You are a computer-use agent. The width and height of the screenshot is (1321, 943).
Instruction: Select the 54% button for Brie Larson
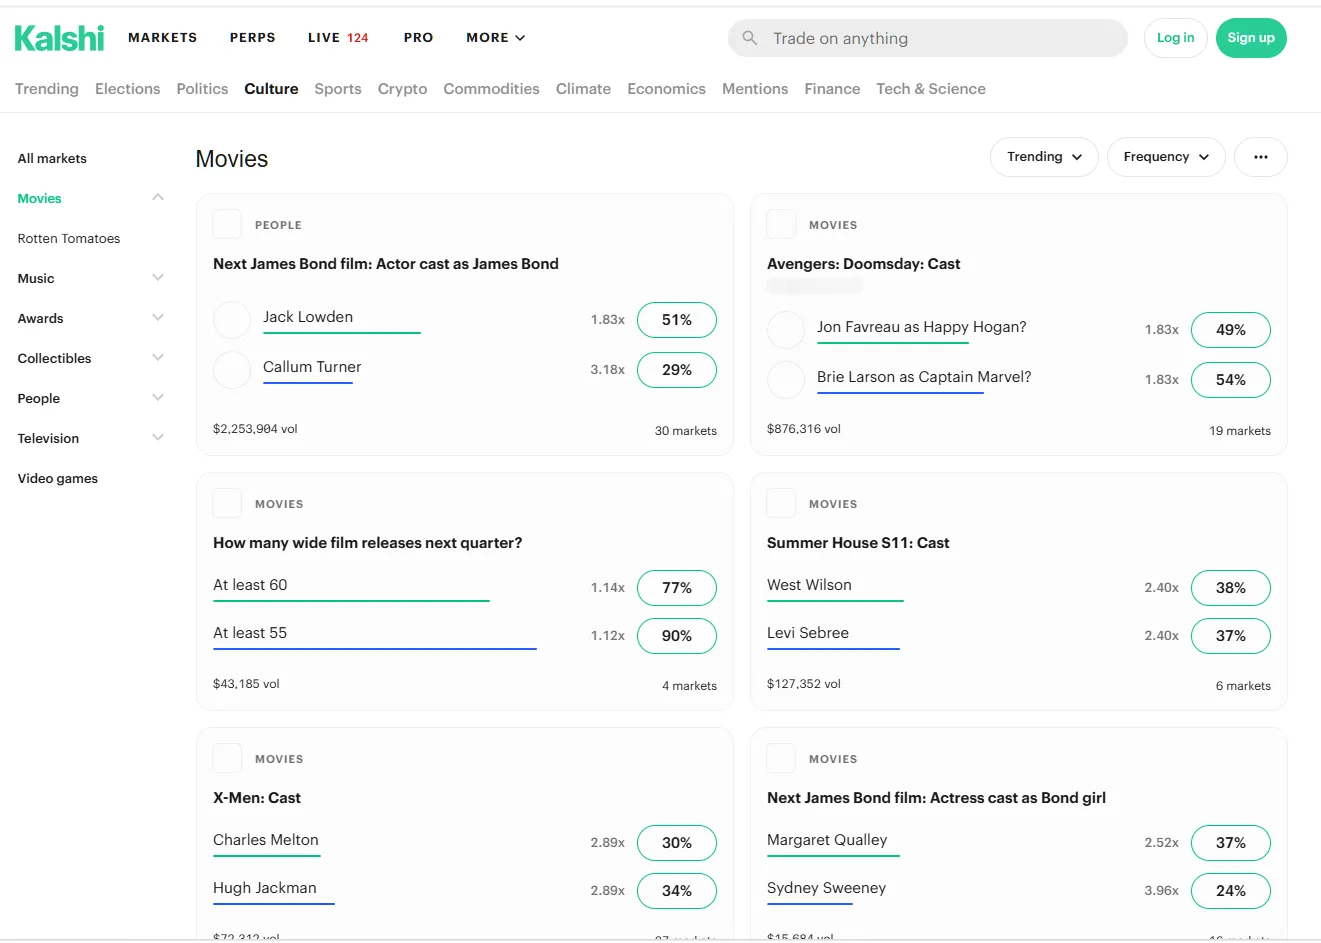pos(1231,380)
